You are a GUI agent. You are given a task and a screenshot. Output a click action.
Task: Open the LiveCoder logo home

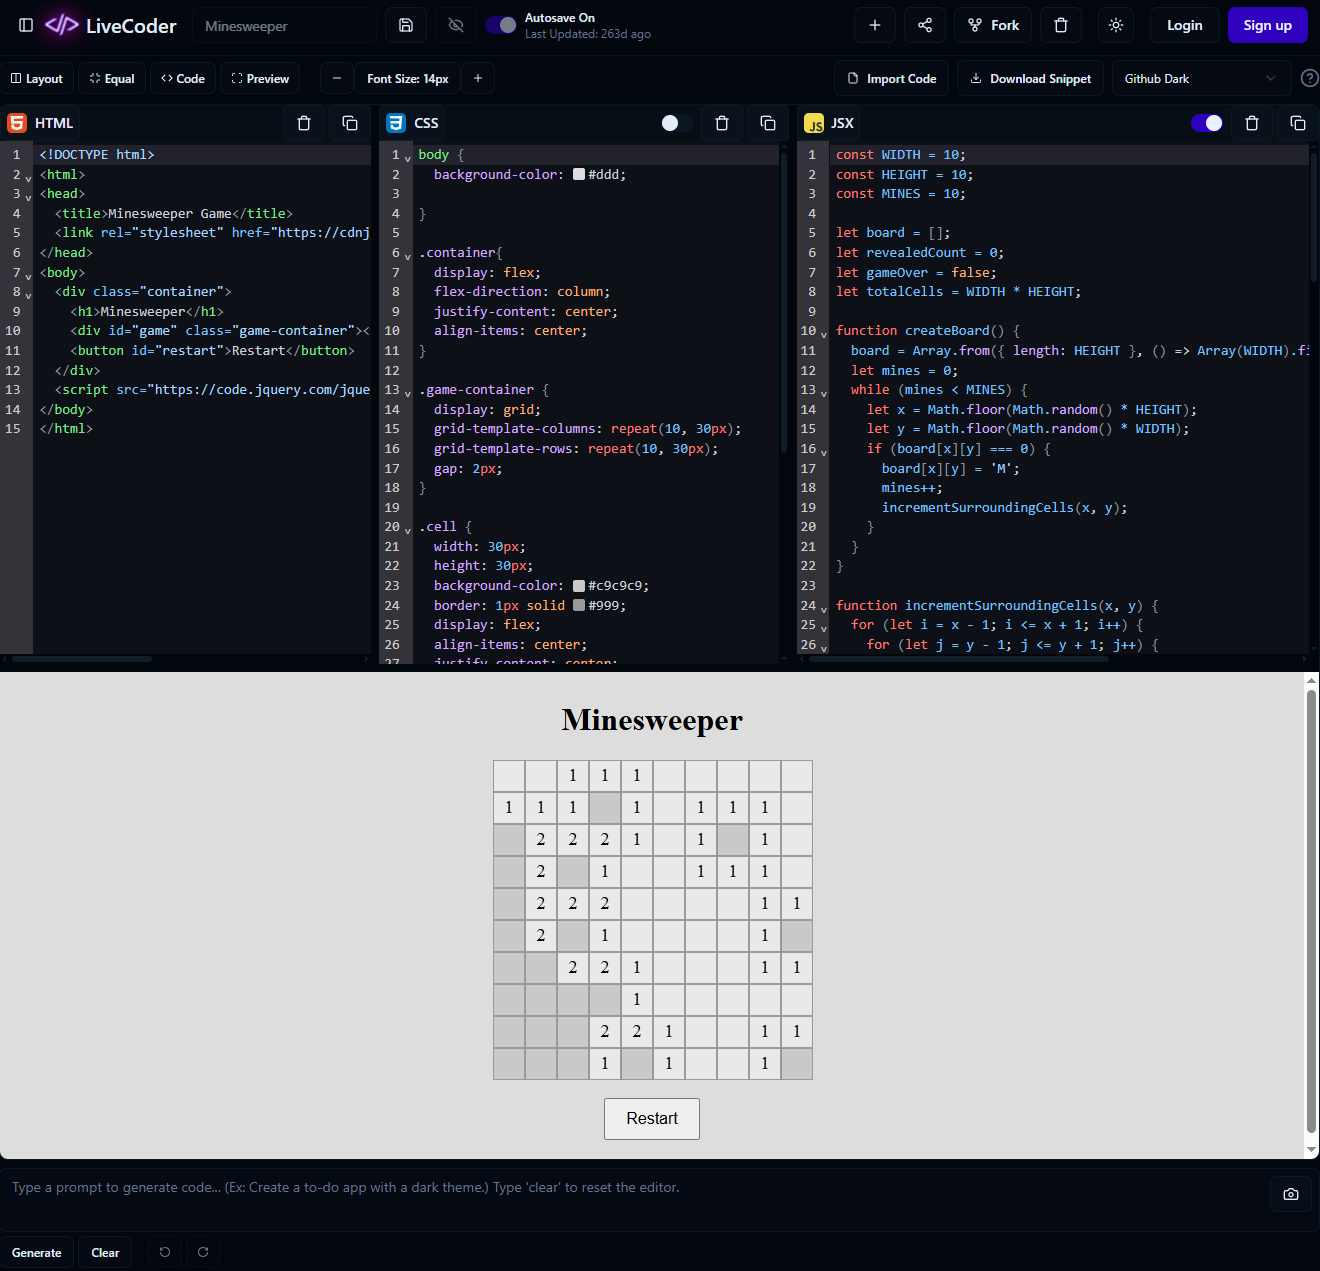111,25
